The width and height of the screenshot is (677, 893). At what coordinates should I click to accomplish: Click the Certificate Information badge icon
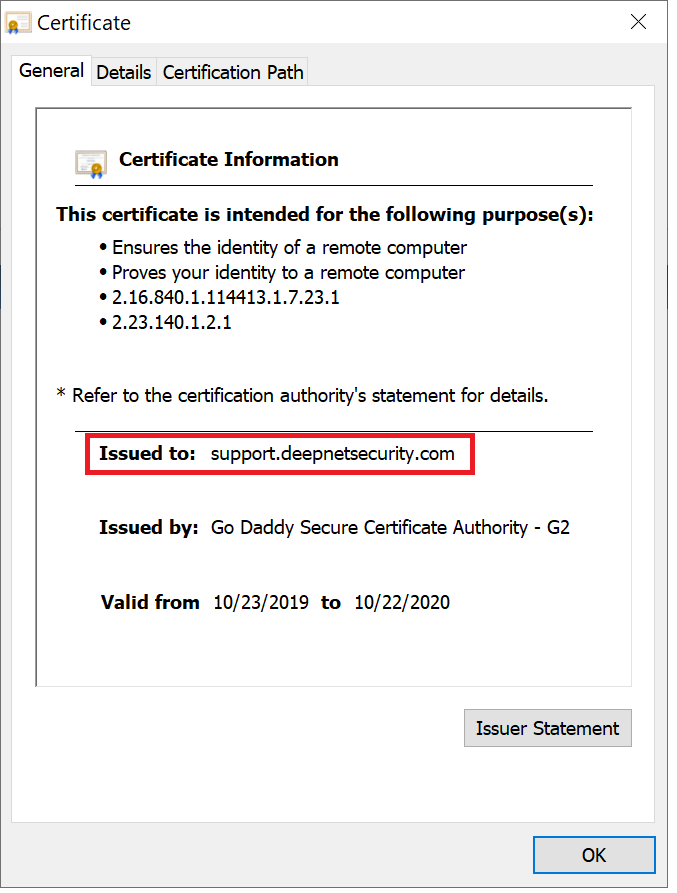tap(91, 162)
